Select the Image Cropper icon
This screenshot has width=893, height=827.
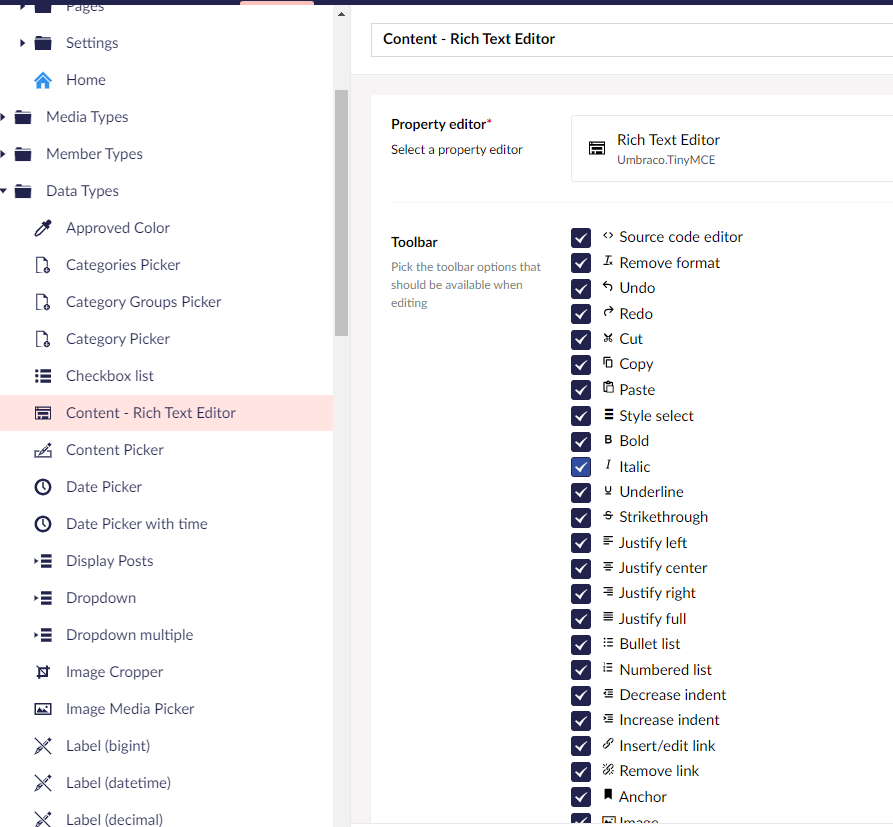tap(41, 671)
